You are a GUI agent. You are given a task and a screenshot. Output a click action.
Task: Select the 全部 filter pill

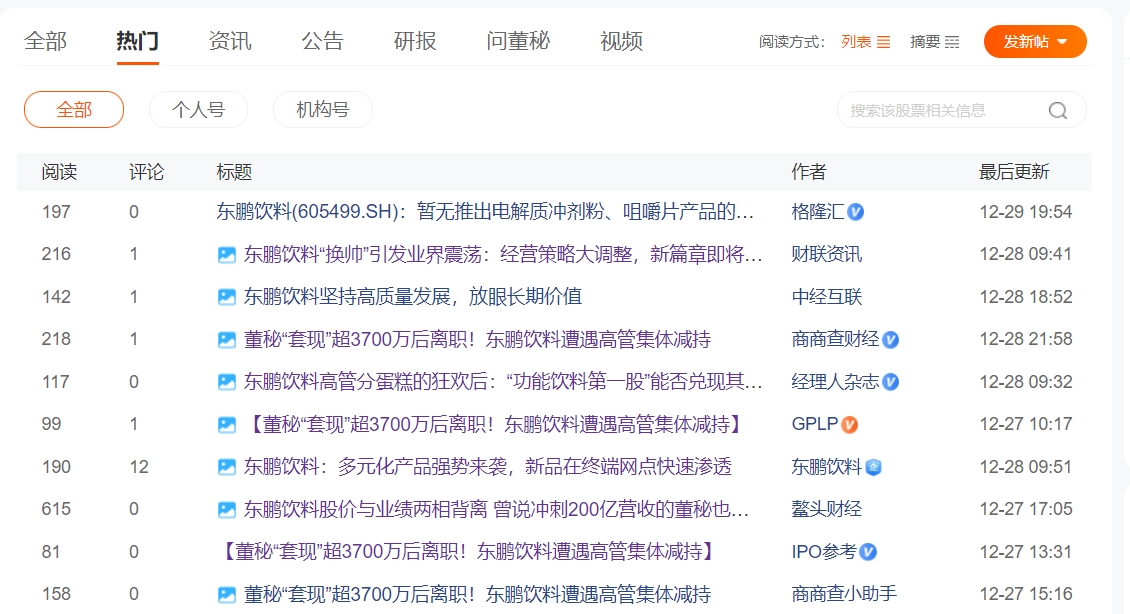(74, 110)
